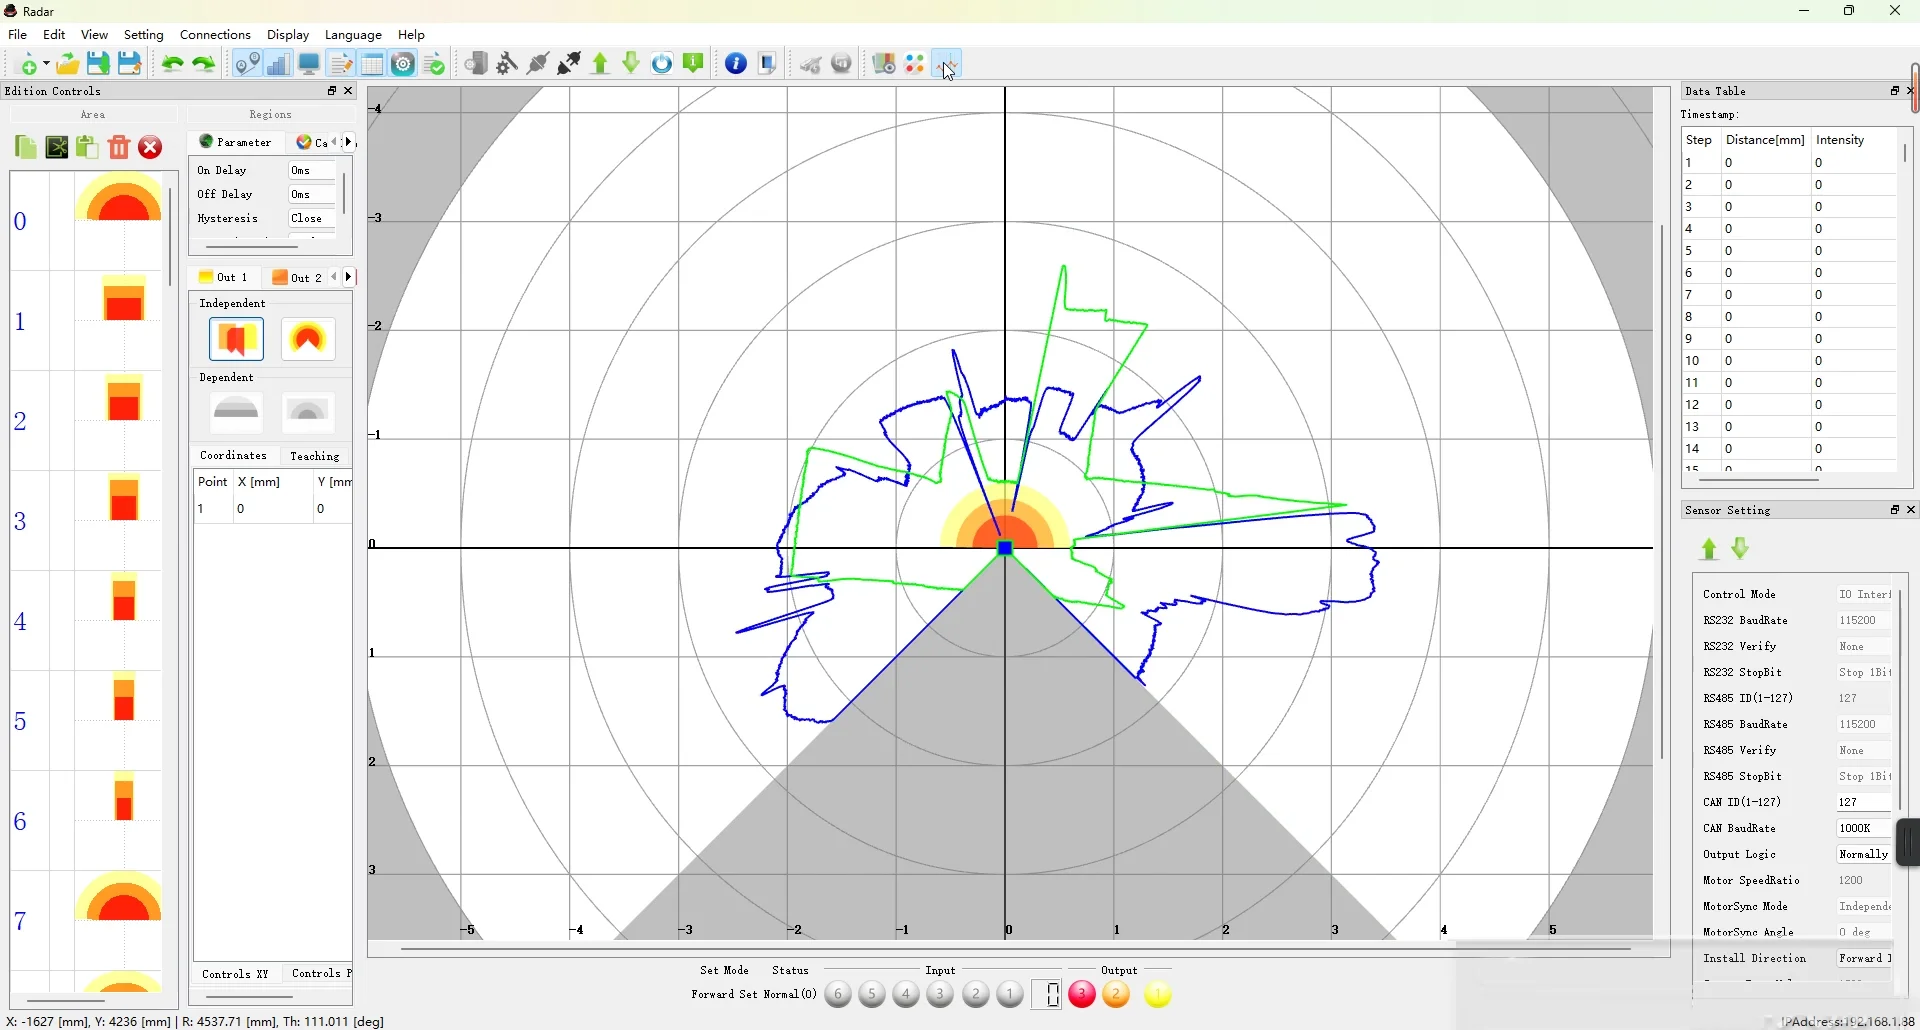Image resolution: width=1920 pixels, height=1030 pixels.
Task: Click the gray plug connect icon
Action: (538, 64)
